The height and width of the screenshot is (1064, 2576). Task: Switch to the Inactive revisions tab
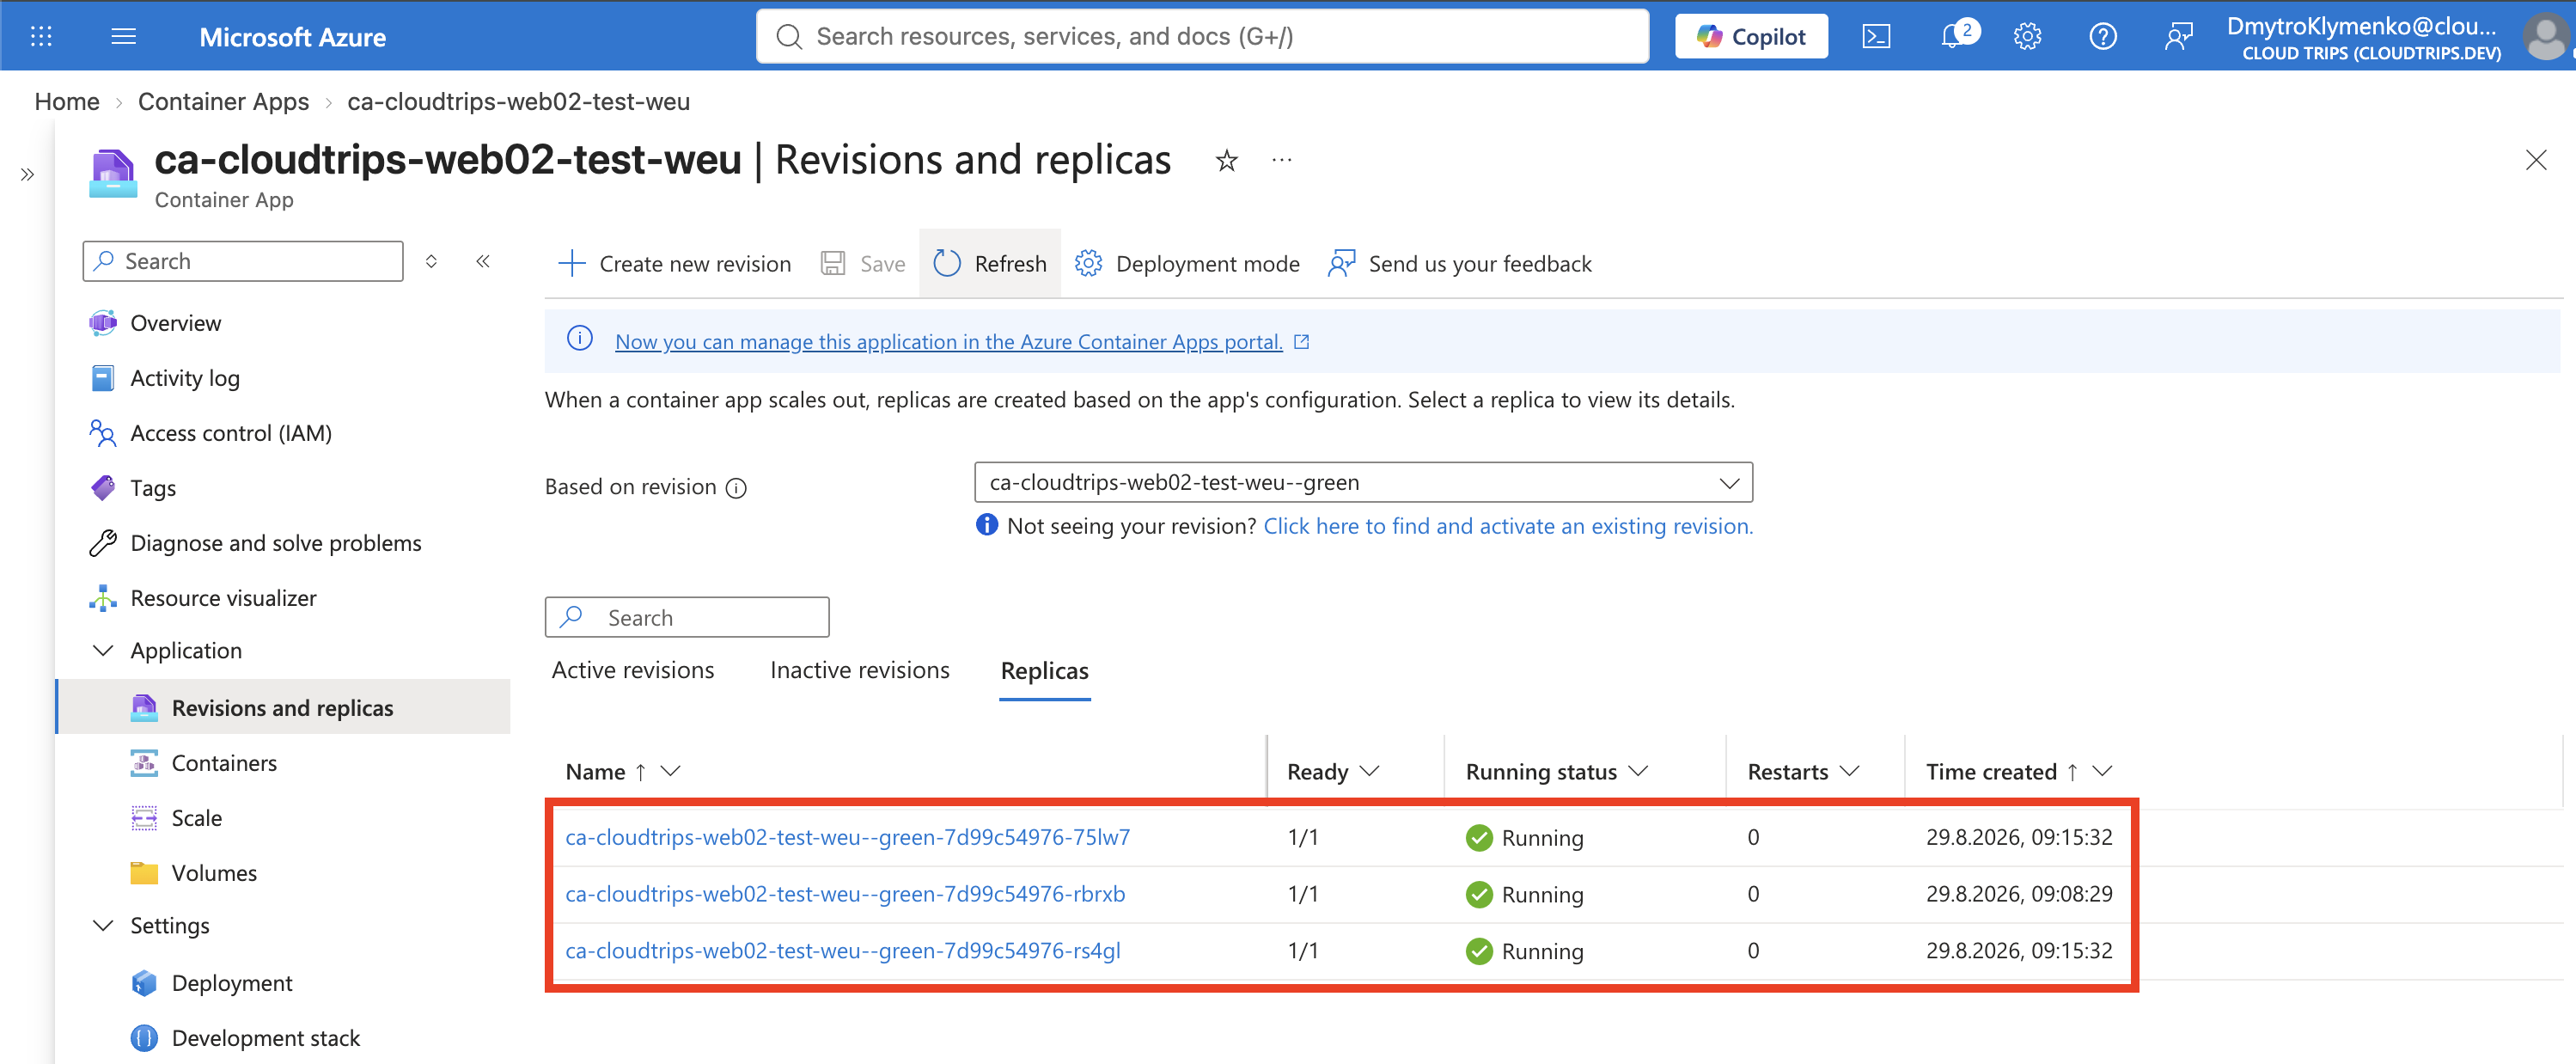coord(860,671)
